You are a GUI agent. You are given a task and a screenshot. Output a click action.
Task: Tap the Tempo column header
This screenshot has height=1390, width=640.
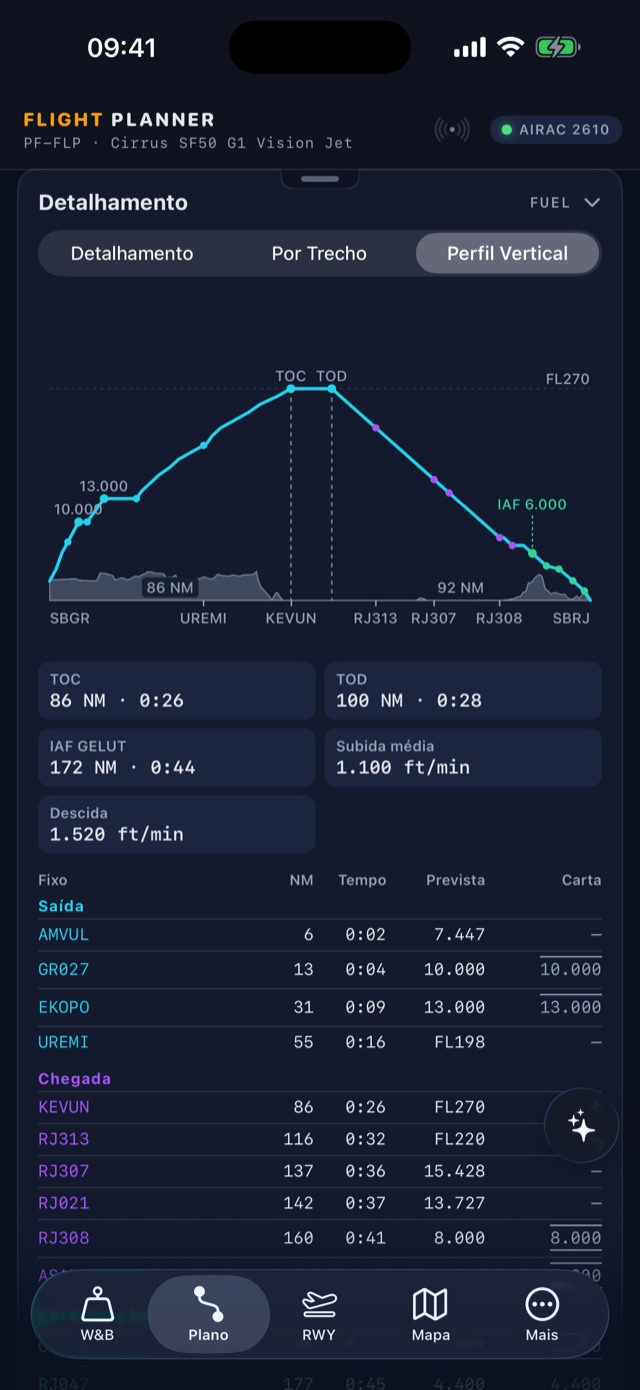362,880
